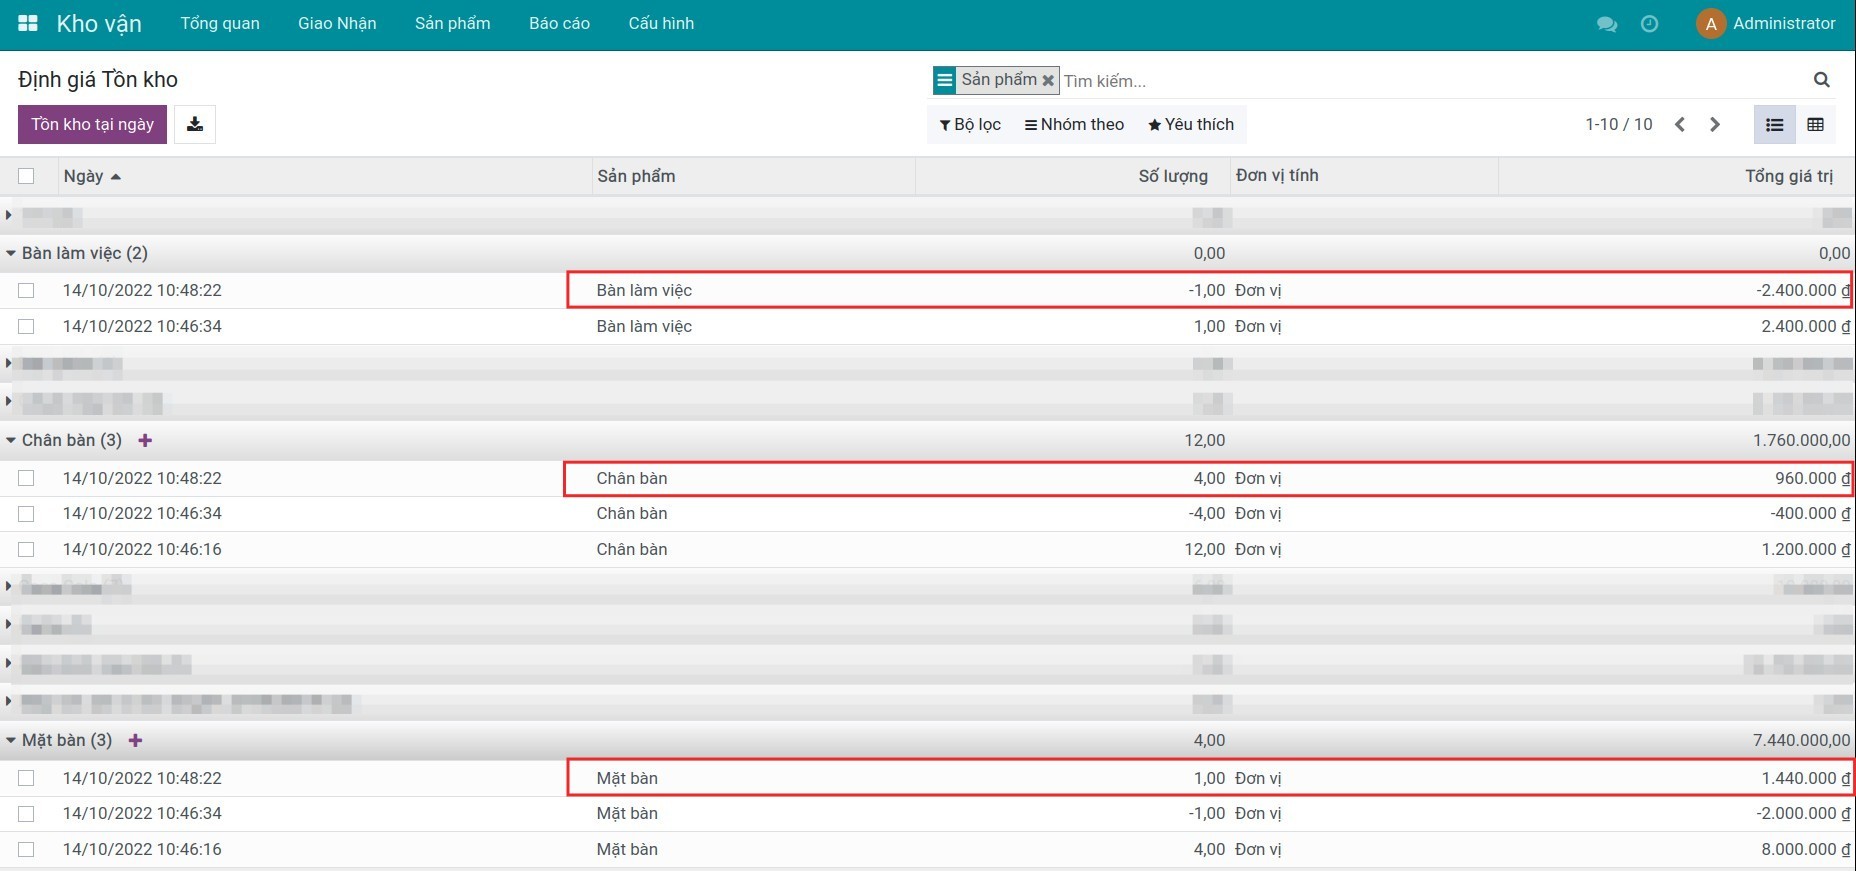Open the Cấu hình menu
The image size is (1856, 871).
click(x=660, y=24)
